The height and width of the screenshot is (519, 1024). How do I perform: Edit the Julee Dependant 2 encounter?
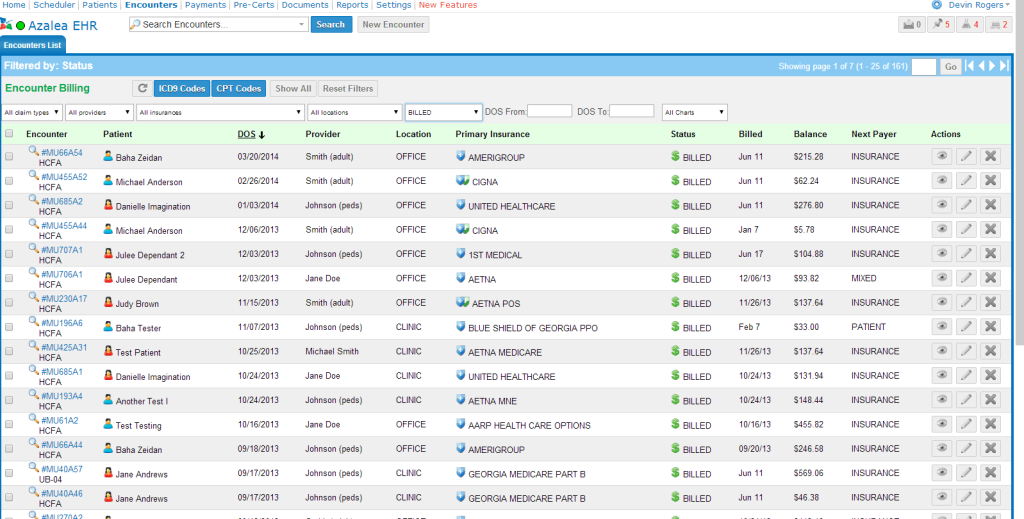click(x=966, y=254)
